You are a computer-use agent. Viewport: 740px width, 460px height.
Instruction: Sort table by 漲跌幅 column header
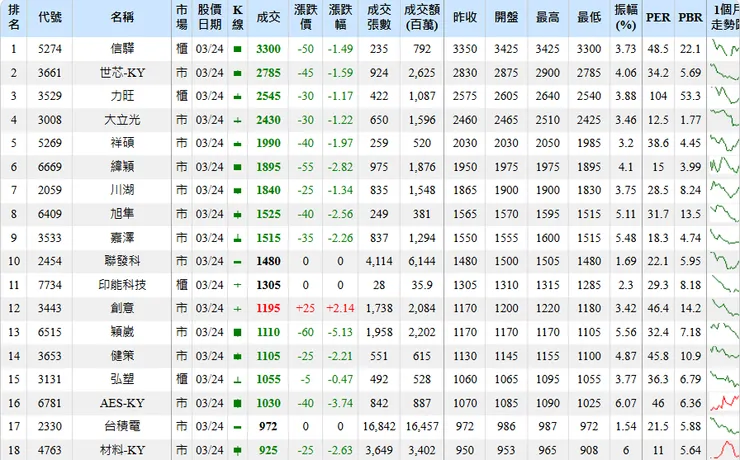340,17
